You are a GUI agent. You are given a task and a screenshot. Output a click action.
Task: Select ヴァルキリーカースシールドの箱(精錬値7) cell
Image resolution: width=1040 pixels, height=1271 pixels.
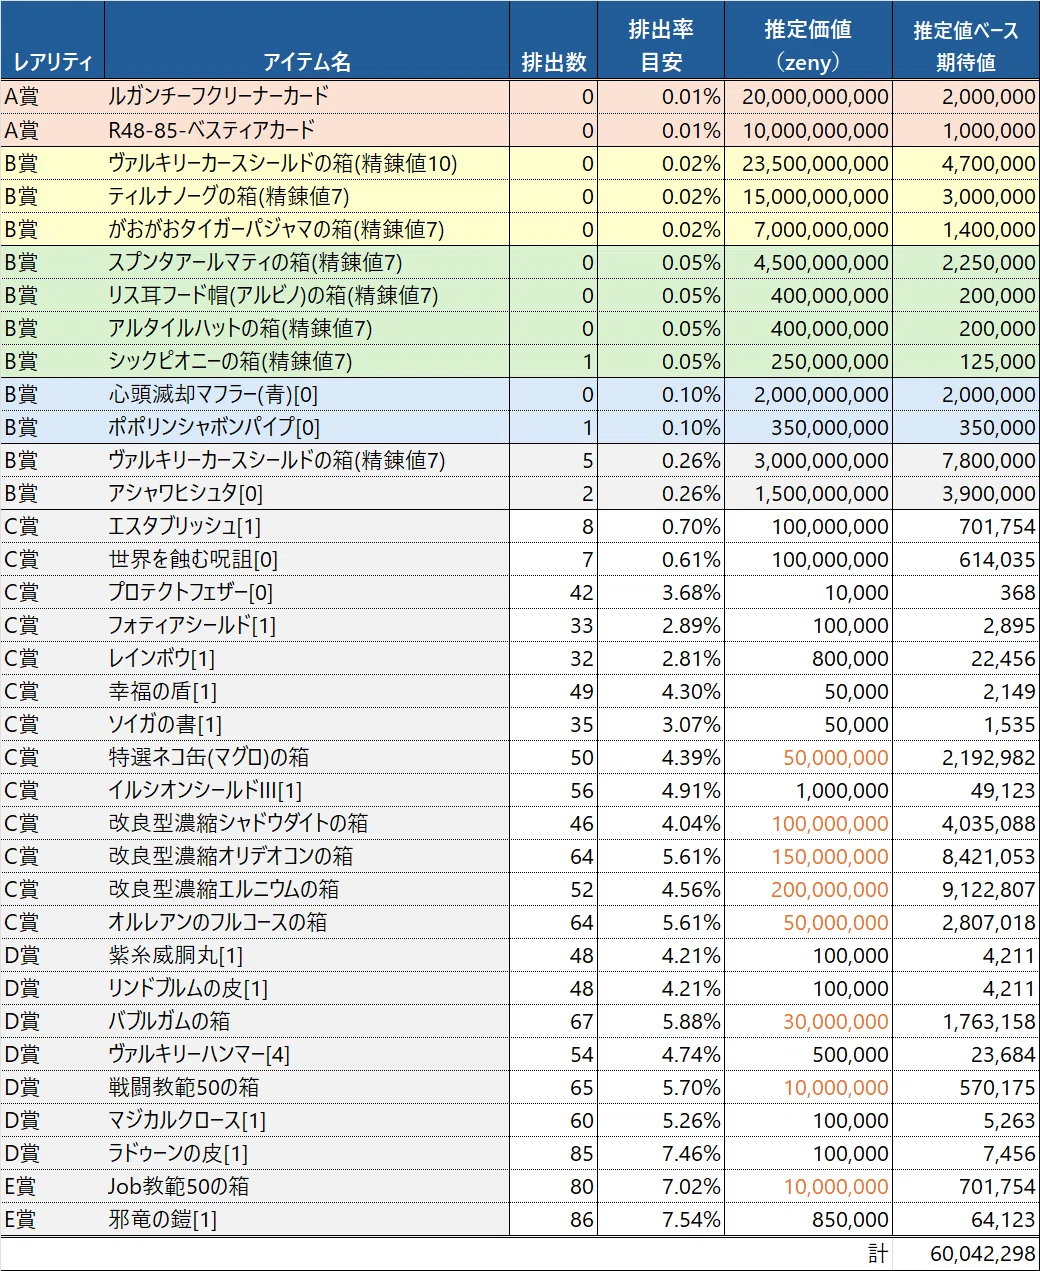(307, 460)
